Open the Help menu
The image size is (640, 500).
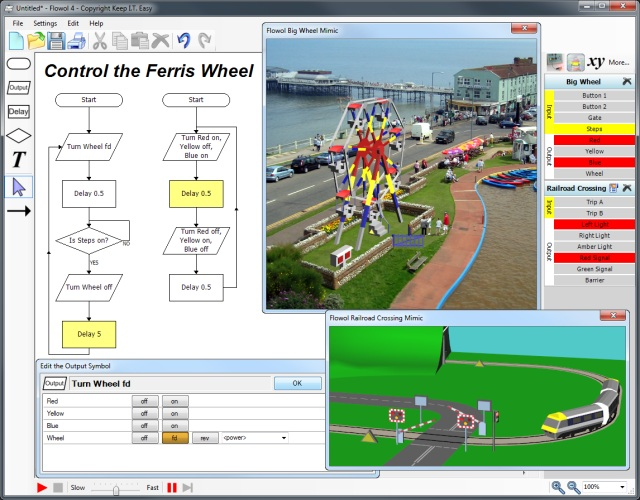pyautogui.click(x=96, y=22)
